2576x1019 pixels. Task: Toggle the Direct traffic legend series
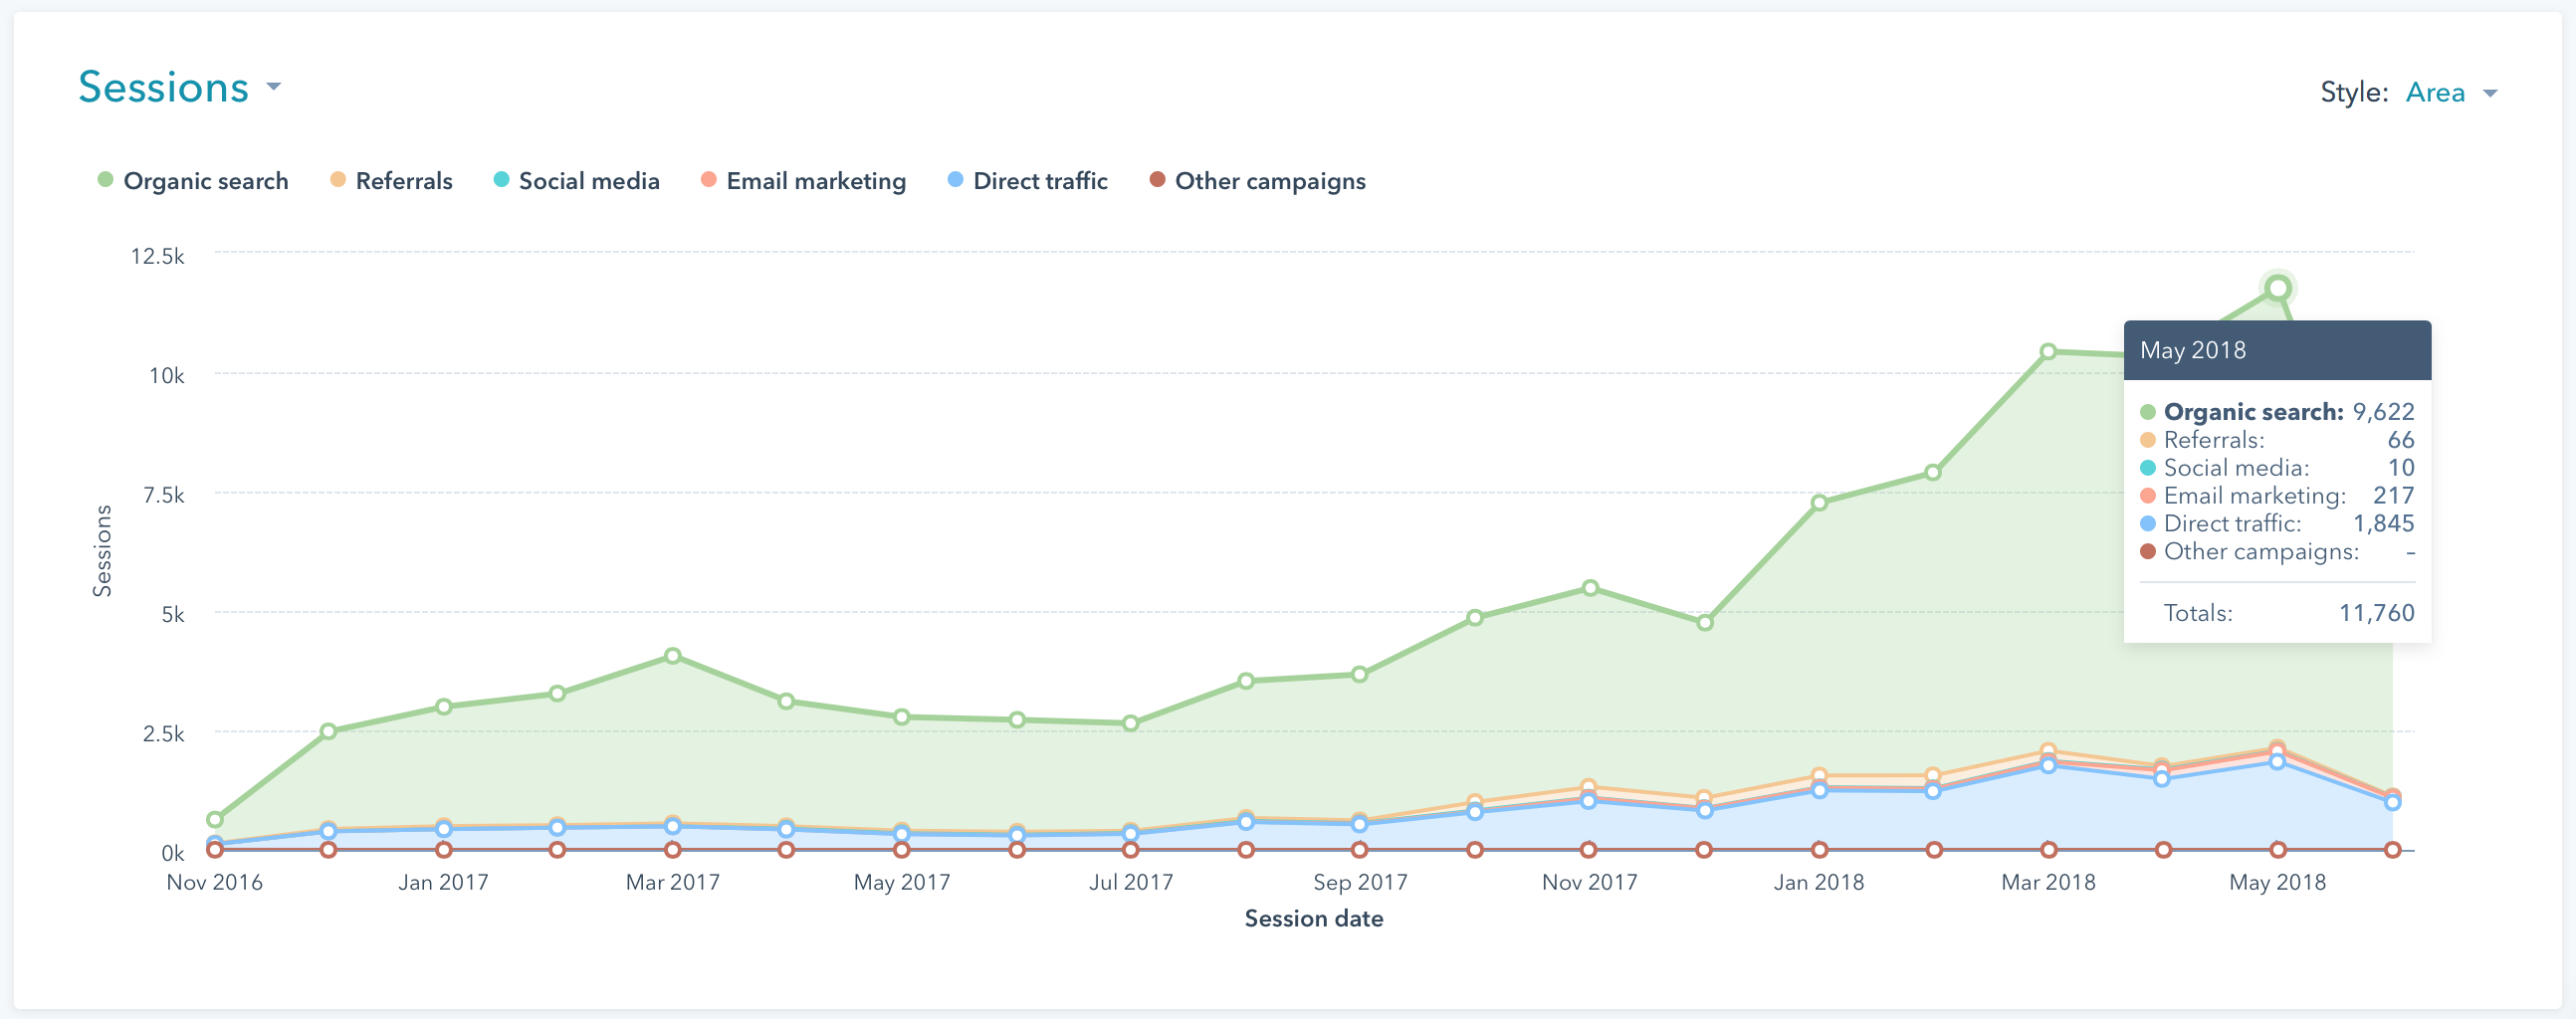coord(1027,180)
